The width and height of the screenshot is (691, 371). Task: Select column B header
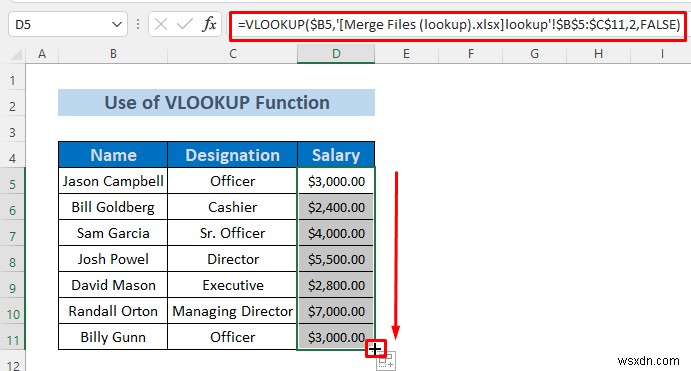click(113, 54)
